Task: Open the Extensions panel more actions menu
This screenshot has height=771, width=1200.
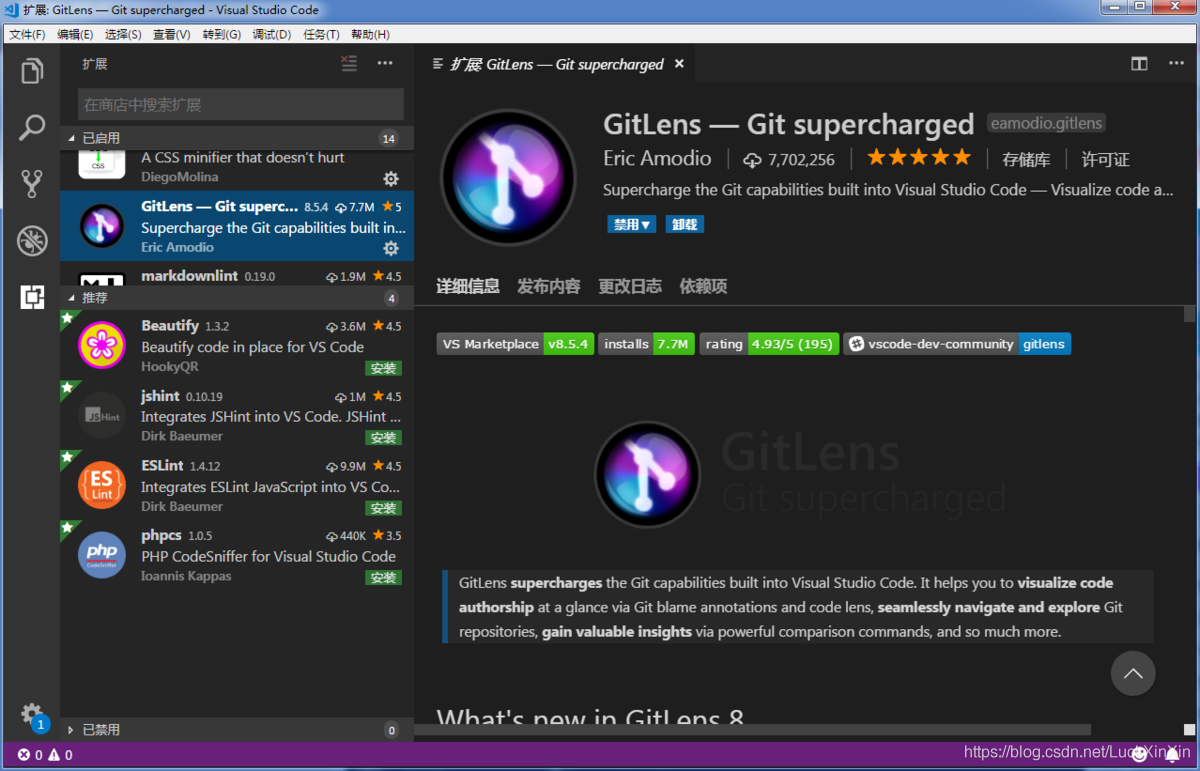Action: [x=385, y=64]
